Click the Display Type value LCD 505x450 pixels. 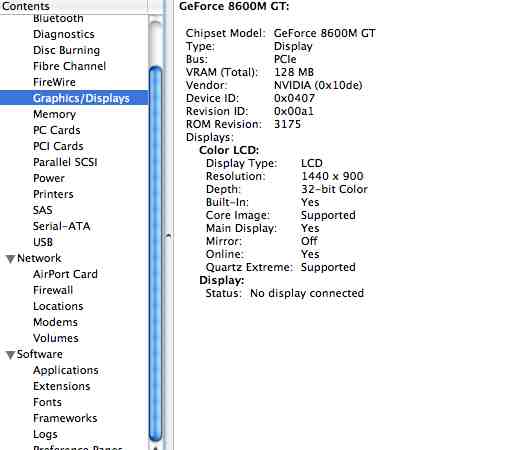point(312,163)
